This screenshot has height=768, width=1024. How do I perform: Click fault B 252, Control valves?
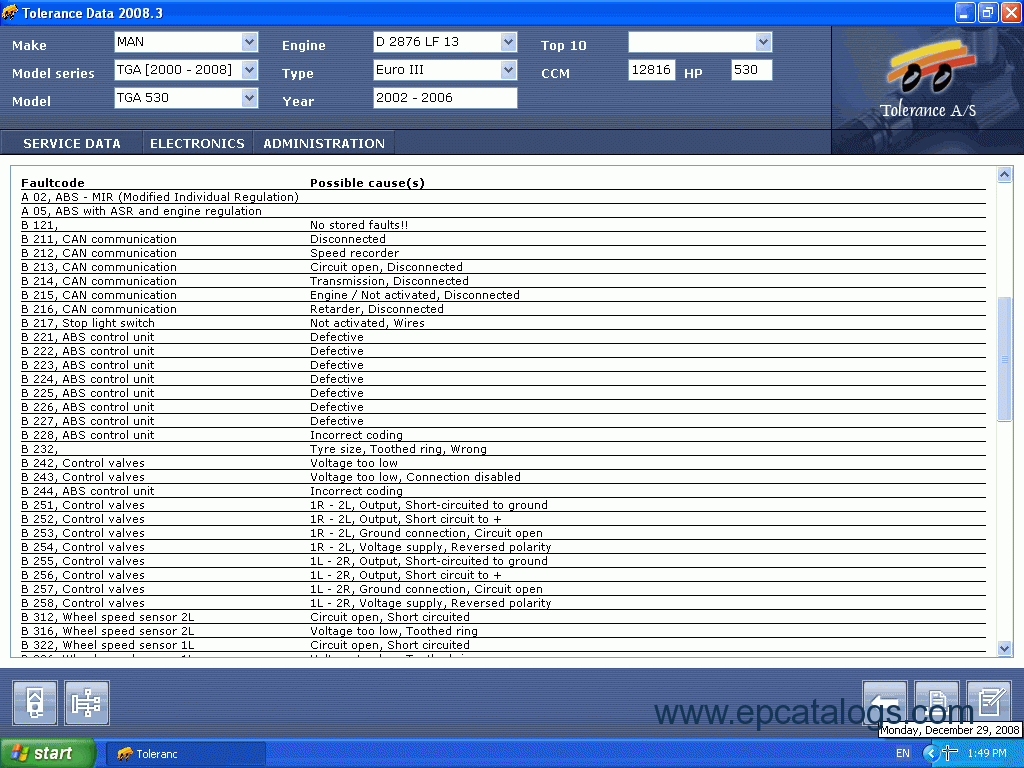503,520
